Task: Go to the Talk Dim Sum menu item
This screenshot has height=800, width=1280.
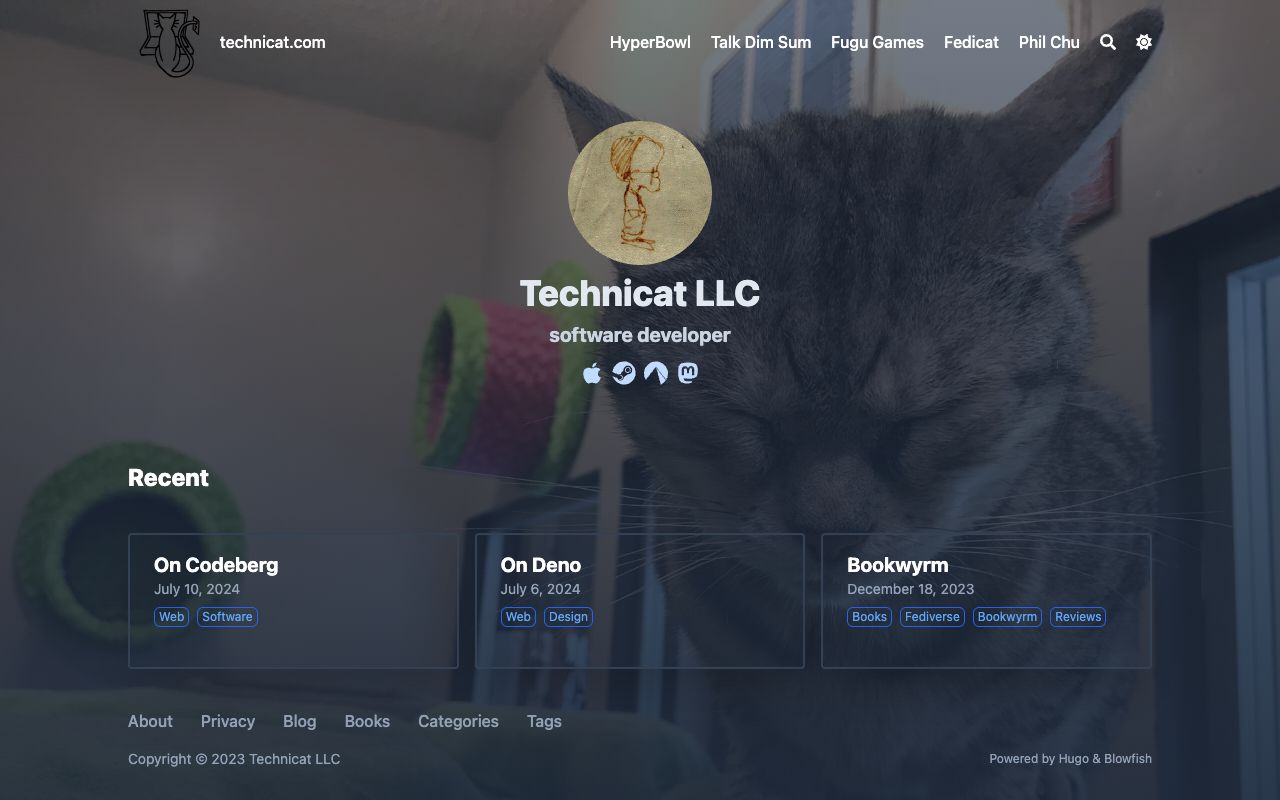Action: click(x=761, y=42)
